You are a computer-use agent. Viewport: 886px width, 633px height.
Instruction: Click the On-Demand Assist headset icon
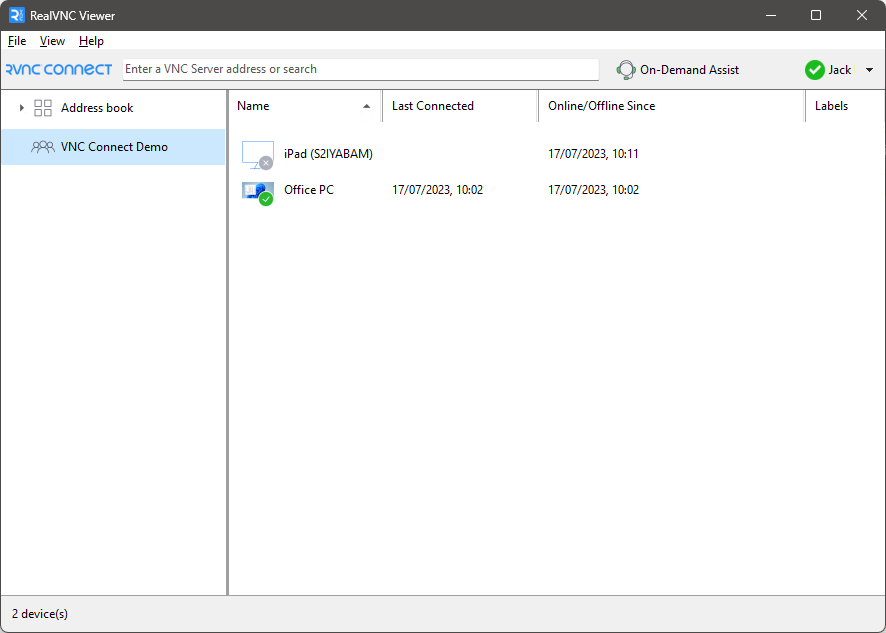(x=626, y=70)
